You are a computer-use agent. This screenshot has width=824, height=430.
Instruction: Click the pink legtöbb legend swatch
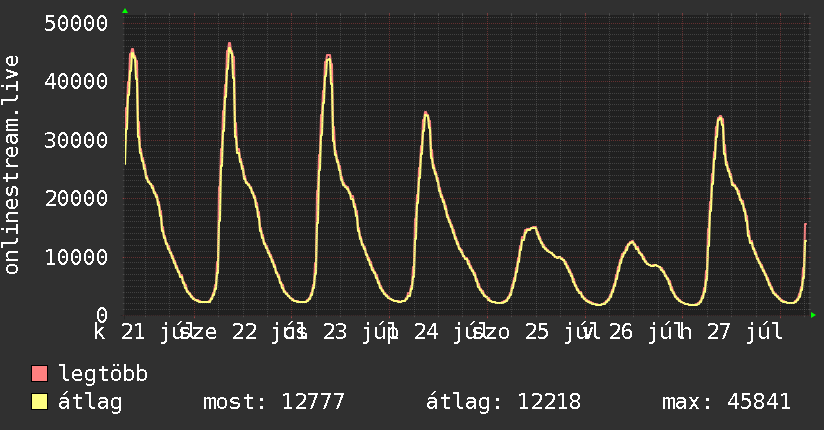pos(39,373)
